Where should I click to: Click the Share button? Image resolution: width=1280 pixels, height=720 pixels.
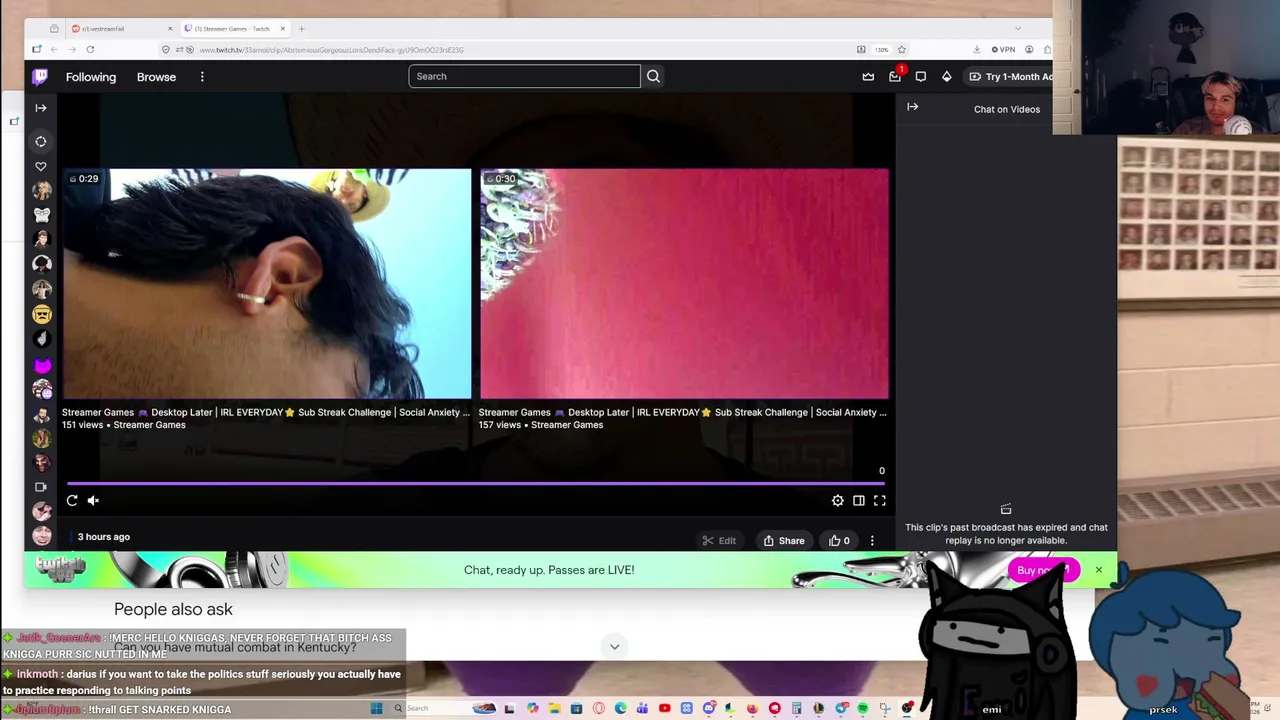(784, 541)
